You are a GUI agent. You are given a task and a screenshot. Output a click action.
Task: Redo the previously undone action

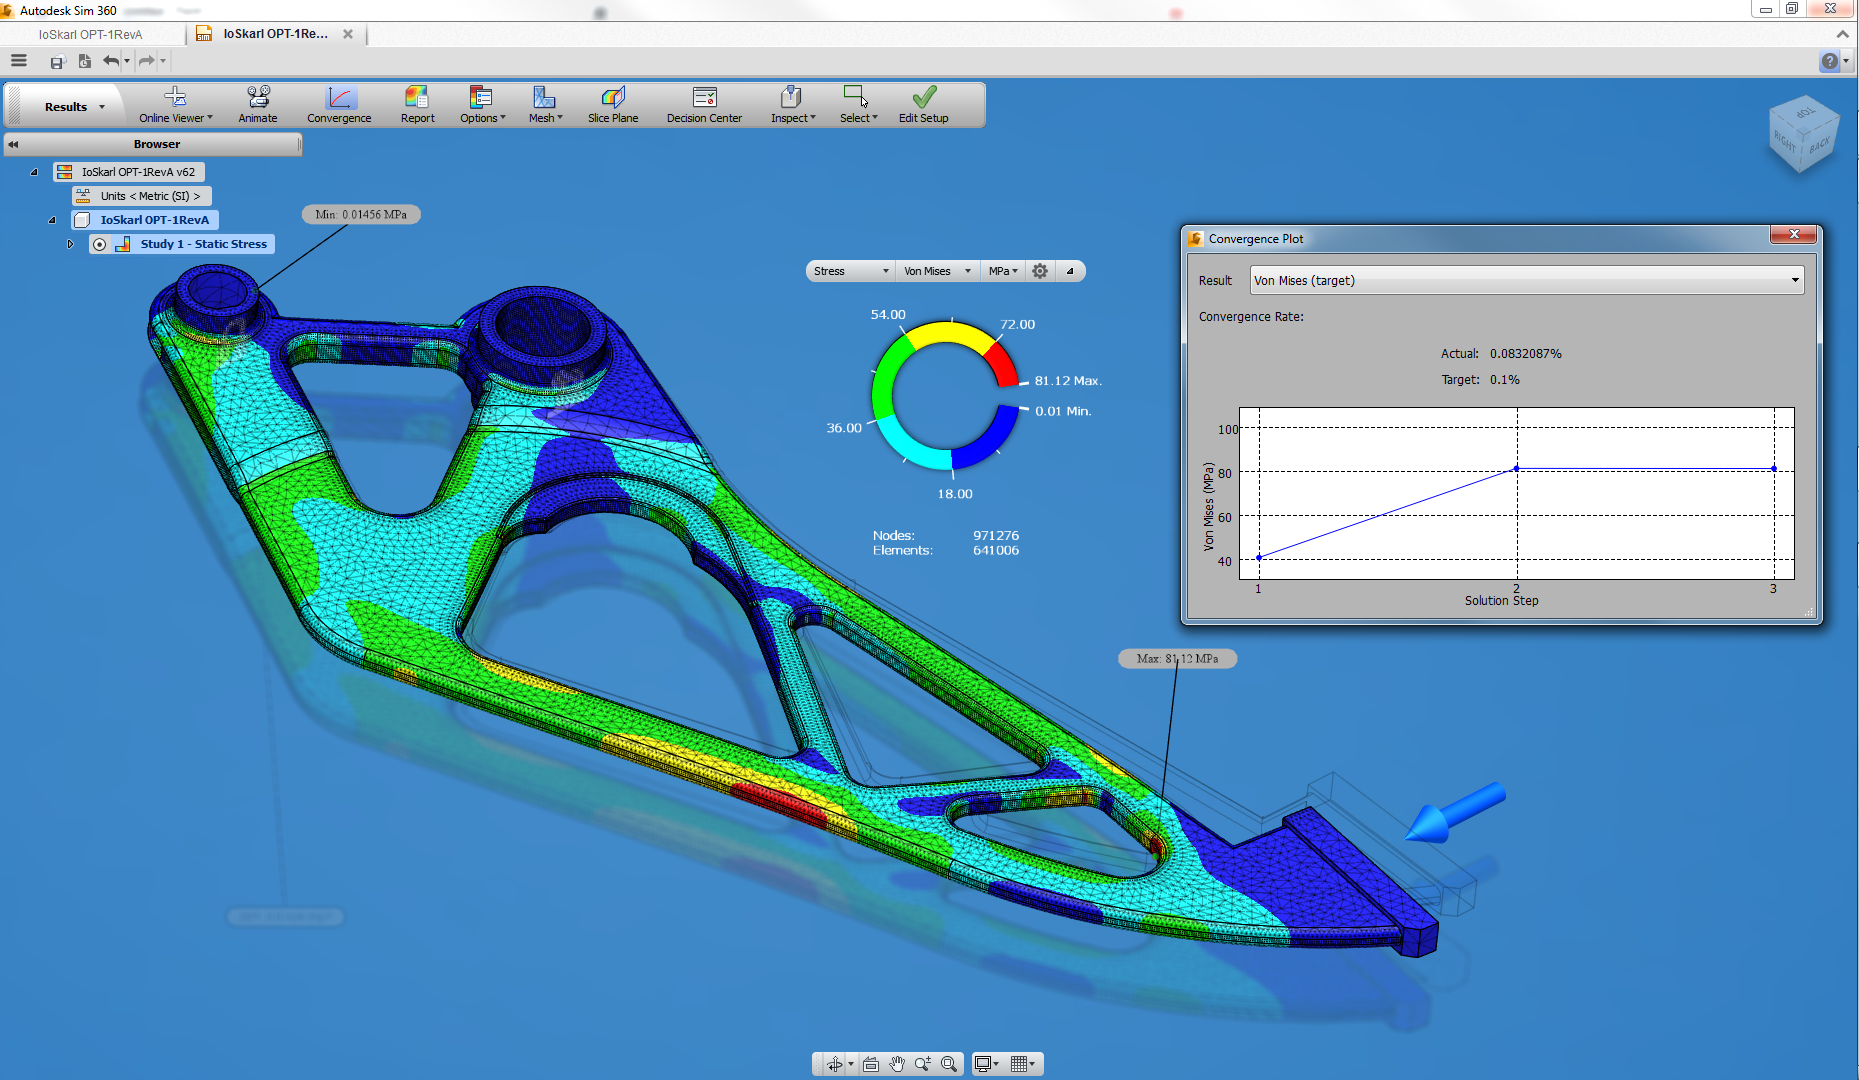[146, 62]
